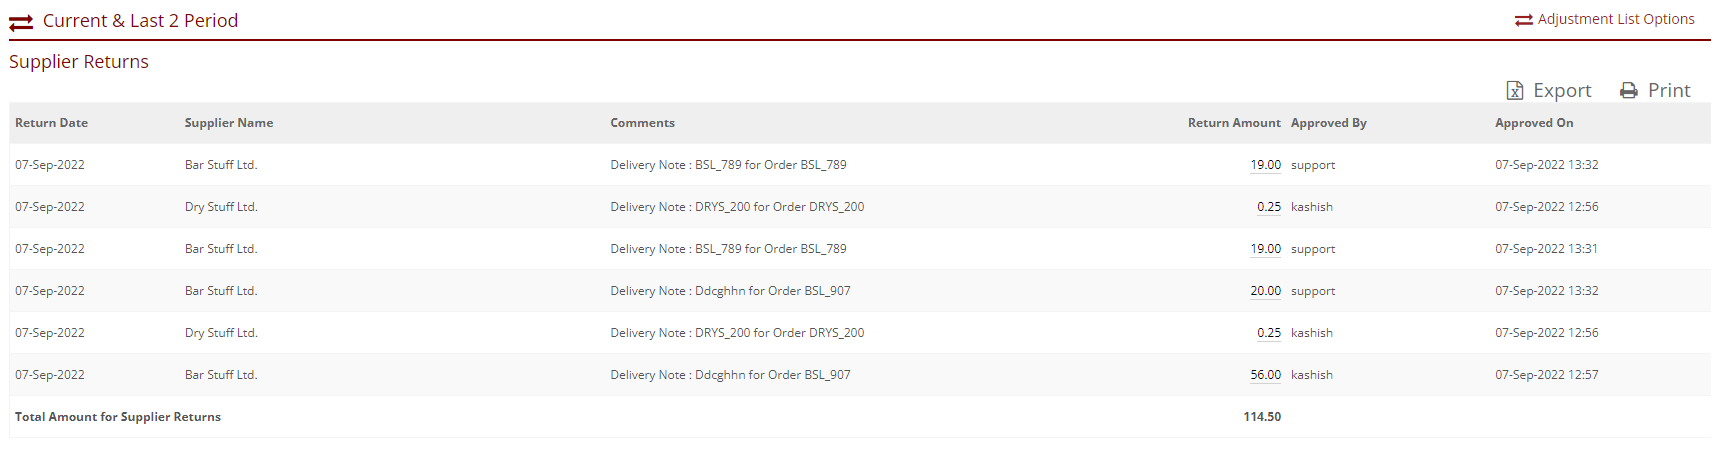Click the Export spreadsheet icon
The height and width of the screenshot is (457, 1717).
coord(1515,91)
